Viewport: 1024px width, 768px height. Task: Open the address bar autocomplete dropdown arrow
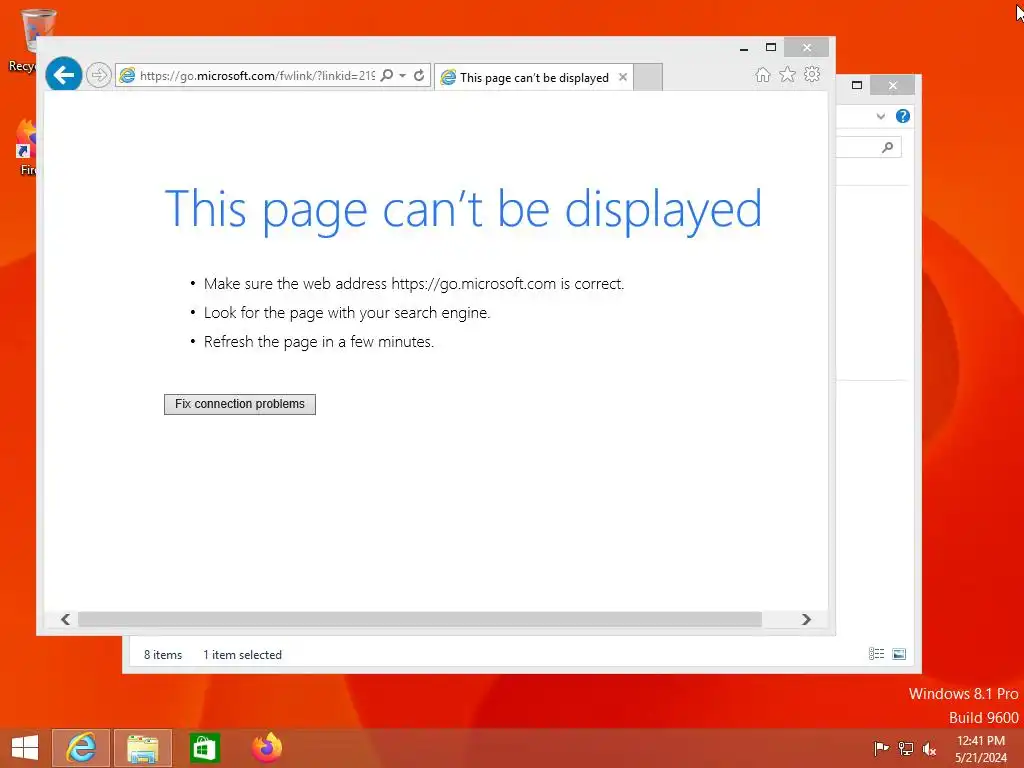click(403, 75)
